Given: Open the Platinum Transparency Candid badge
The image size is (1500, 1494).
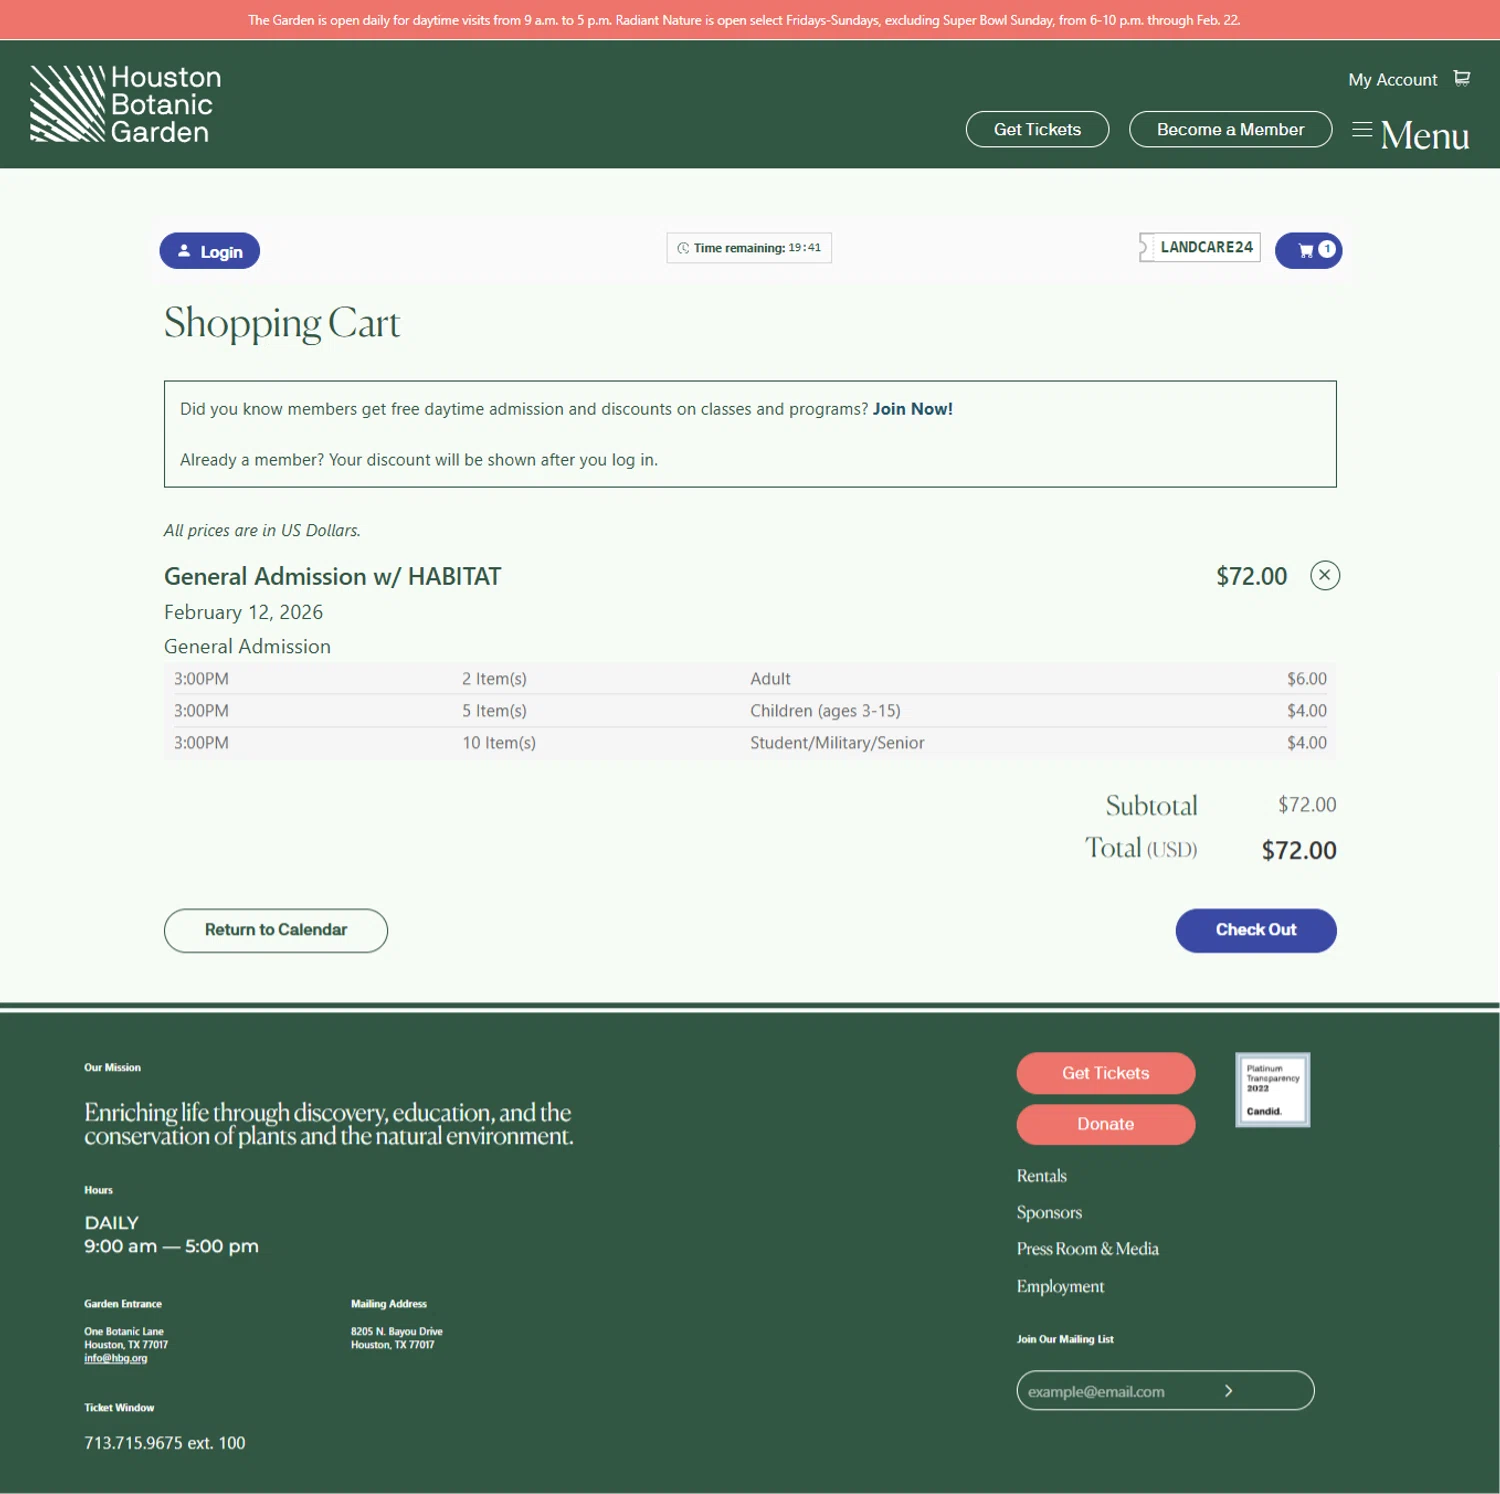Looking at the screenshot, I should [x=1273, y=1089].
